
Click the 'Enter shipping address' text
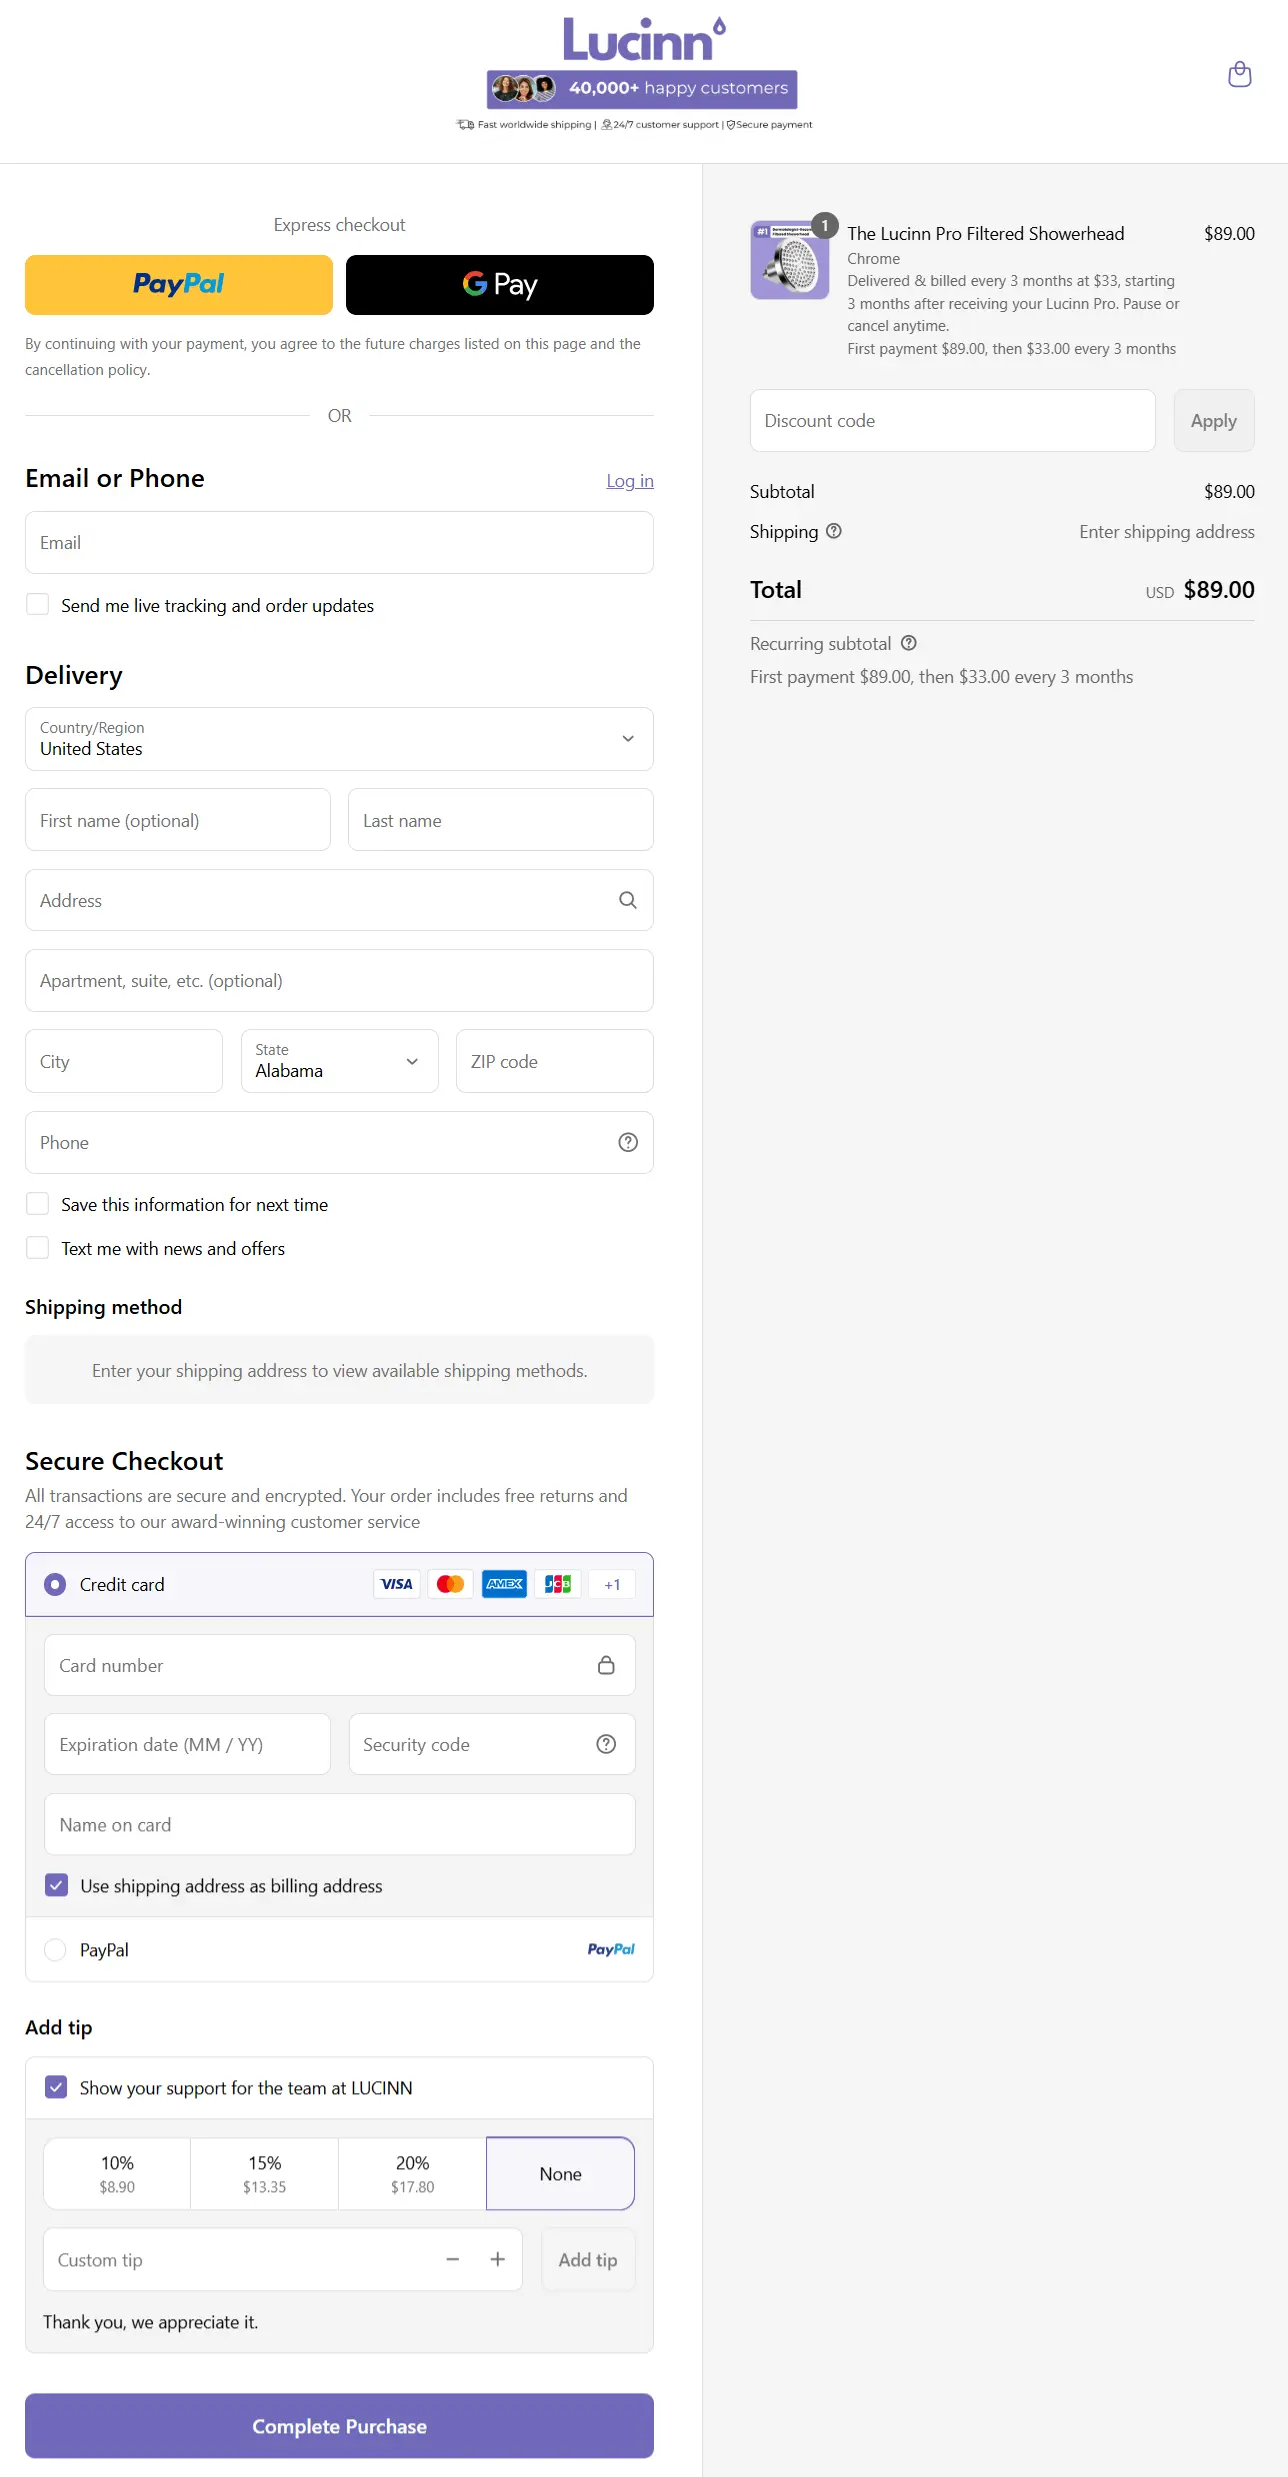[1167, 531]
